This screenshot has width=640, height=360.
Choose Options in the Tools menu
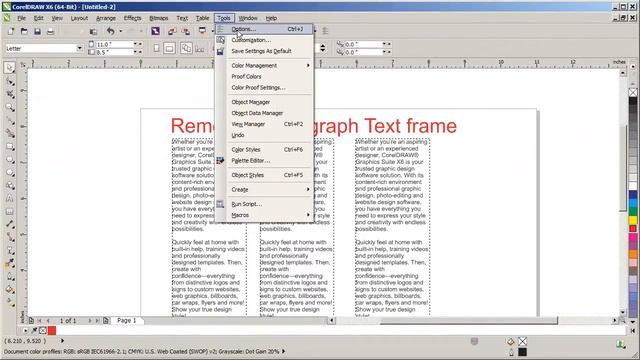click(x=265, y=29)
